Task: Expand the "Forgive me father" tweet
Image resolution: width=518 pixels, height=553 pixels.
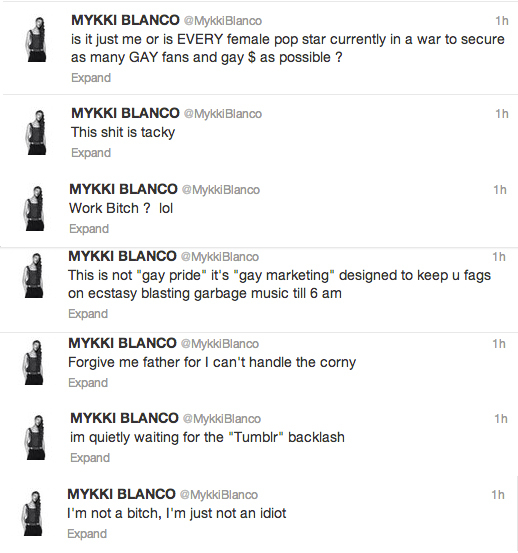Action: point(88,383)
